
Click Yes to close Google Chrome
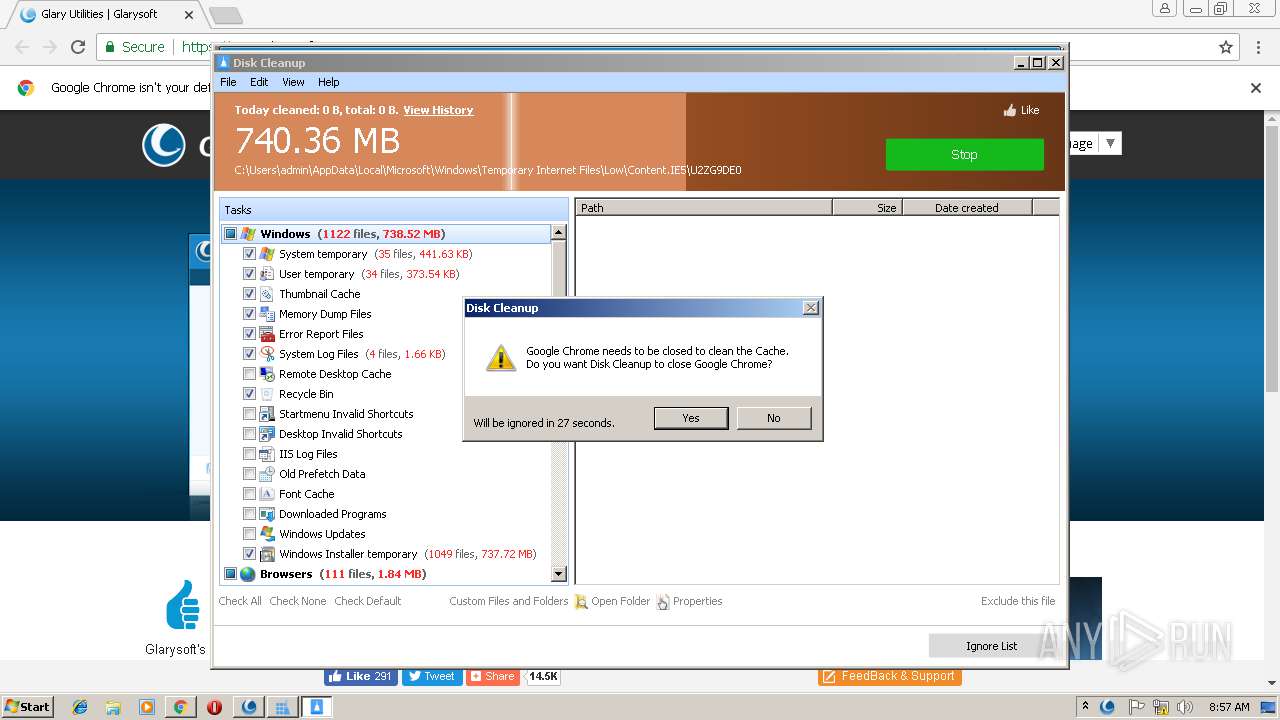(x=691, y=418)
